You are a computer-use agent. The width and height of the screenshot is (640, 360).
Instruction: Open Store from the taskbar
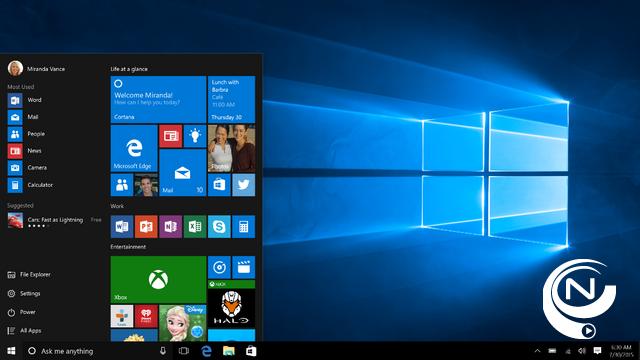click(251, 351)
